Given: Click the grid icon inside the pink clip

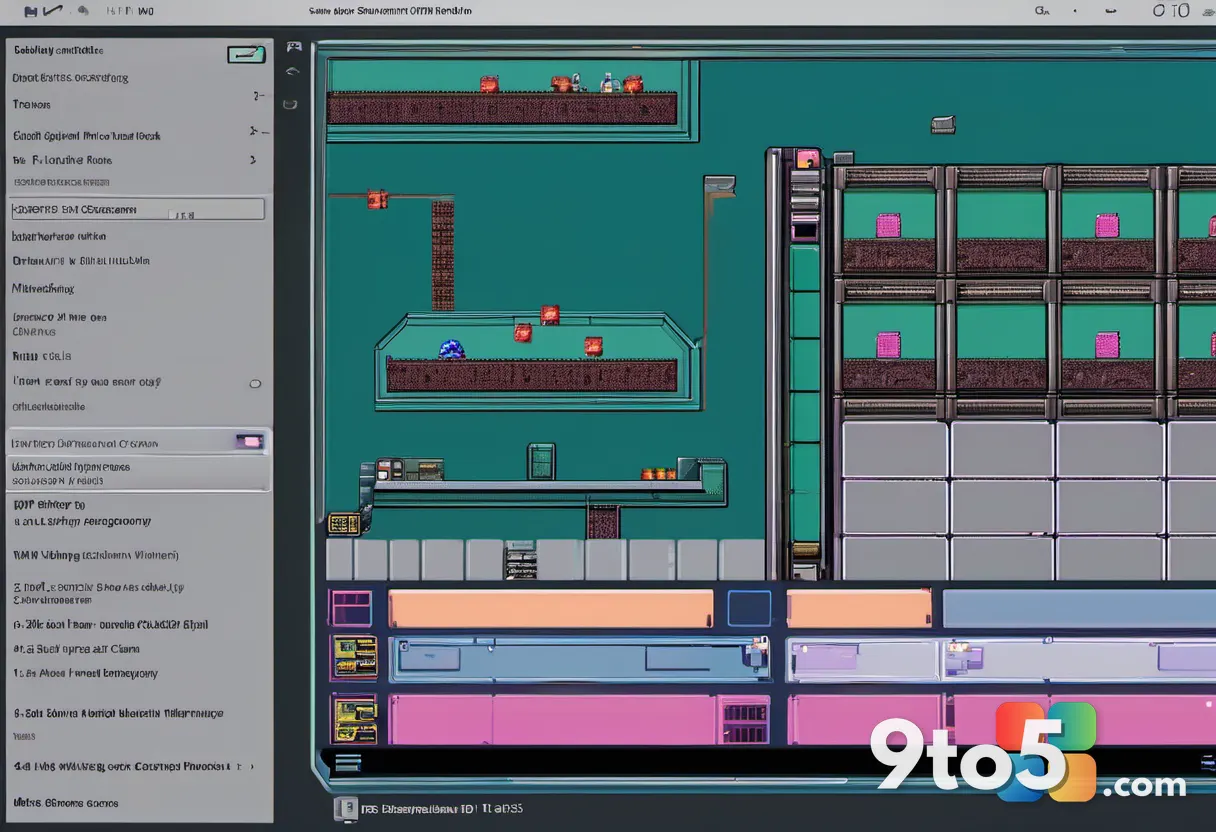Looking at the screenshot, I should point(742,719).
